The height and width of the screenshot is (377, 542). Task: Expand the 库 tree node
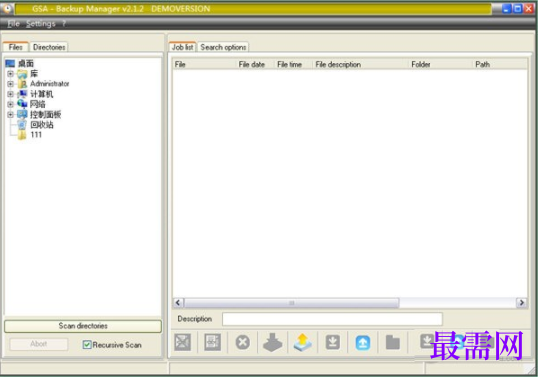[10, 74]
